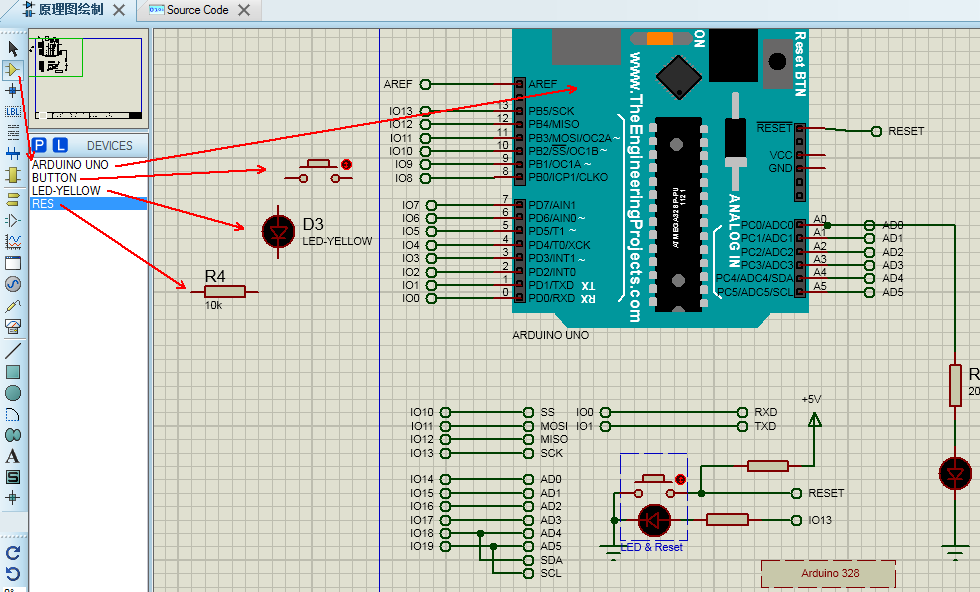Select BUTTON in device list
Screen dimensions: 980x592
coord(88,178)
